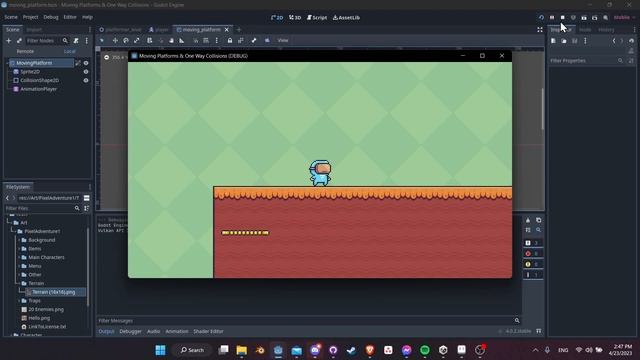The image size is (640, 360).
Task: Expand the Menu folder
Action: pyautogui.click(x=19, y=266)
